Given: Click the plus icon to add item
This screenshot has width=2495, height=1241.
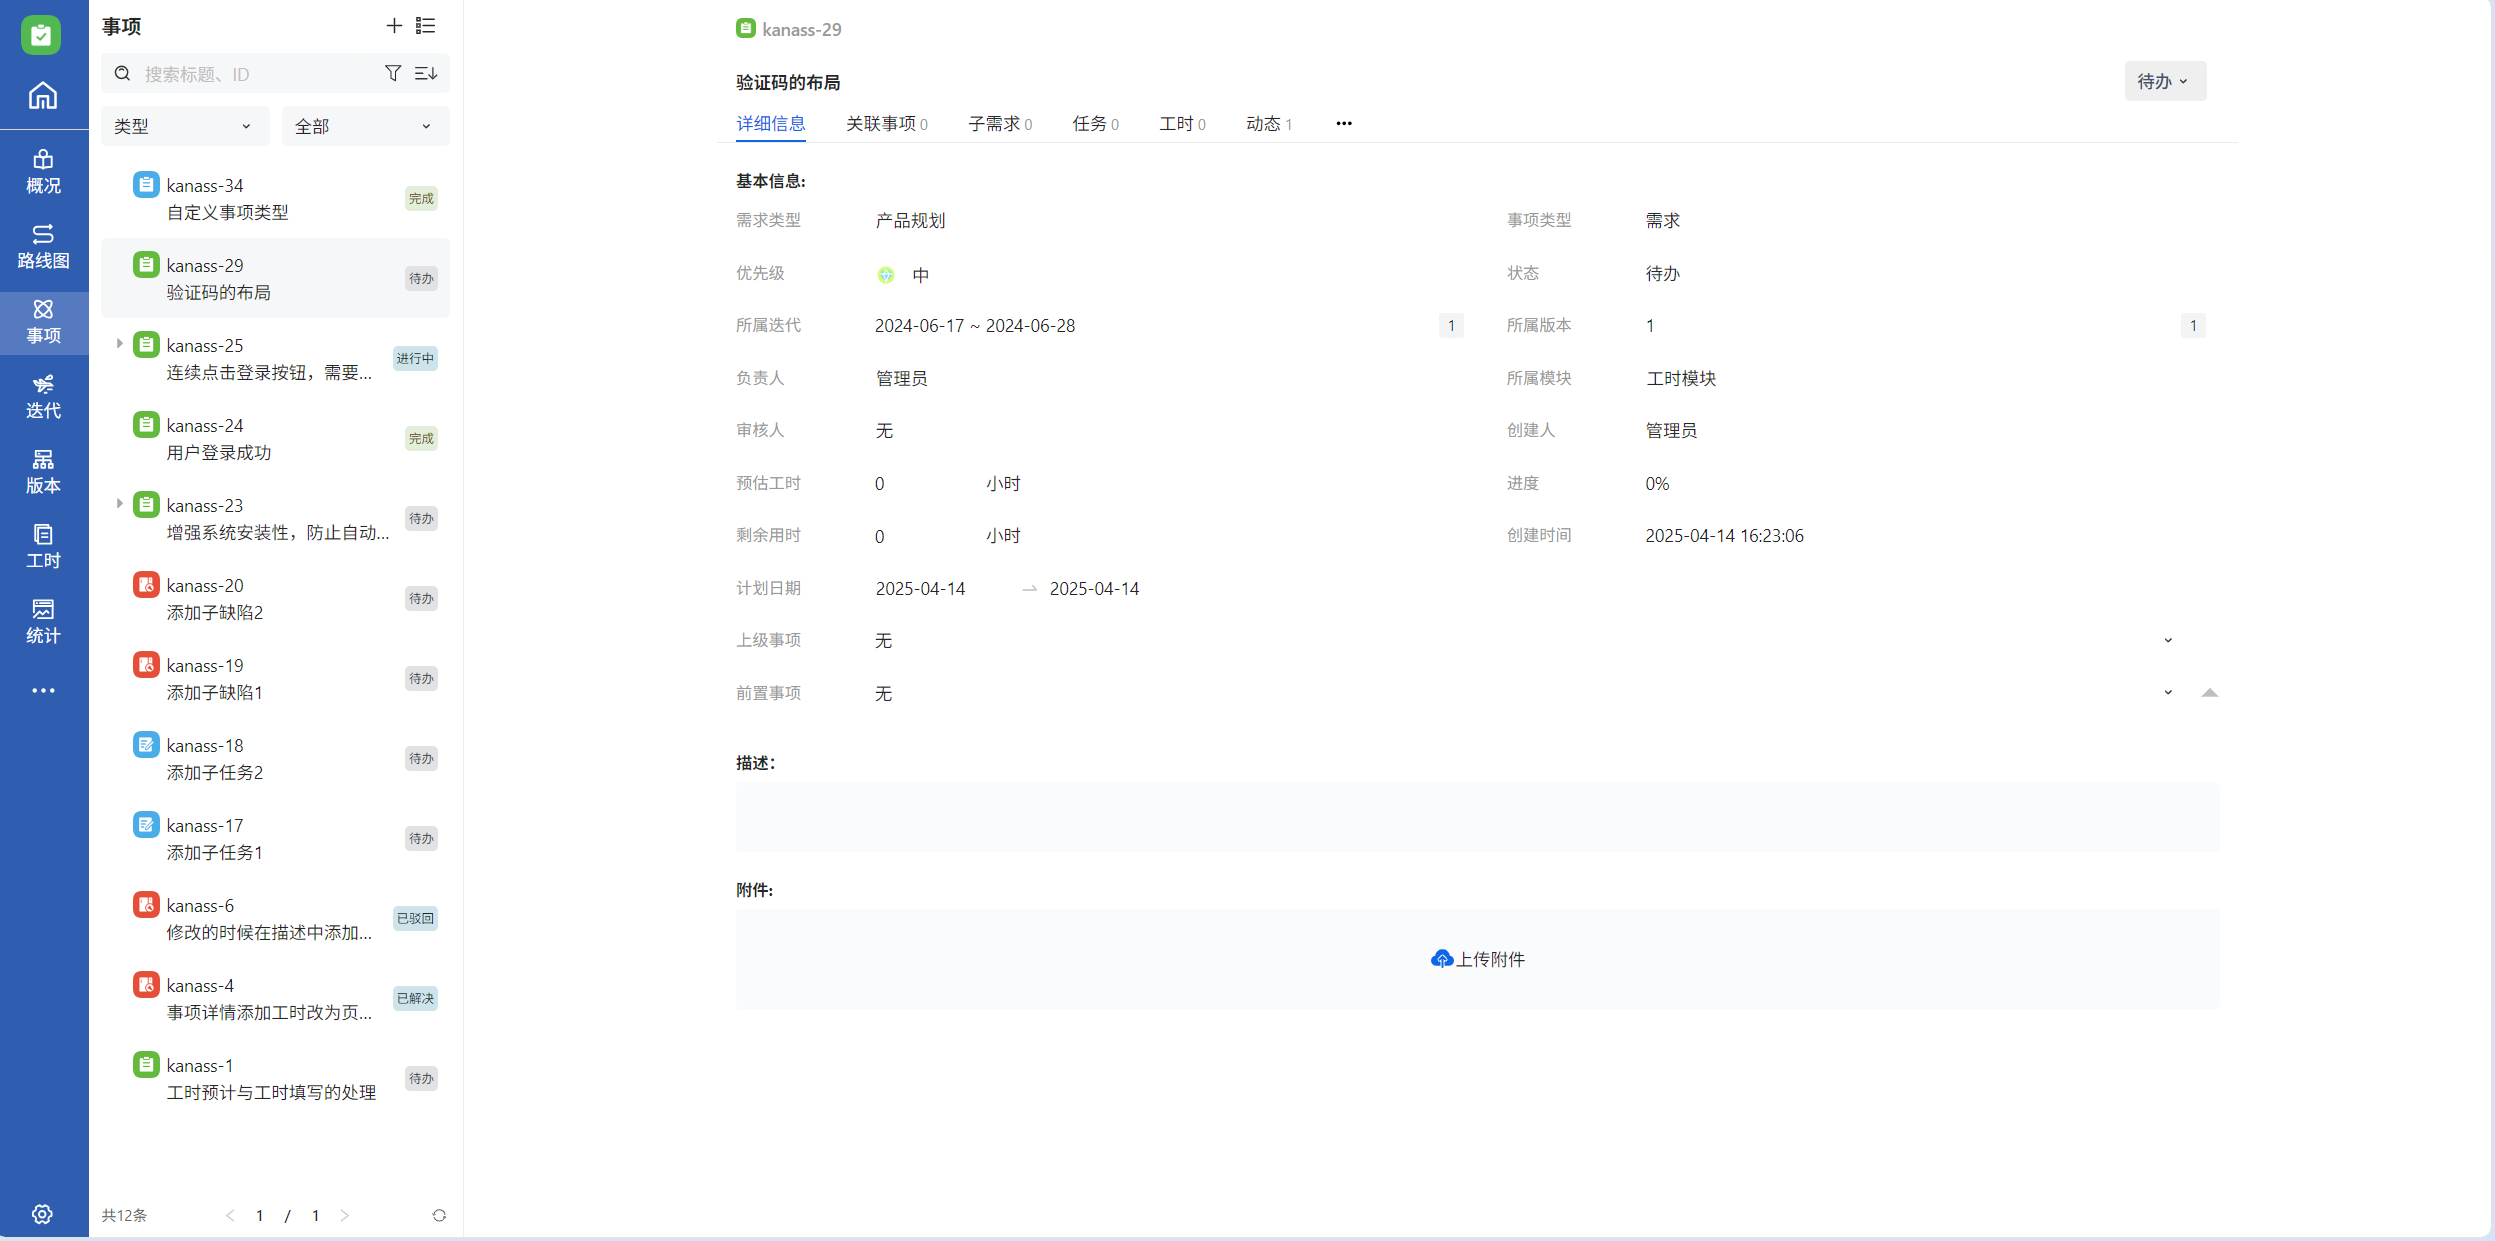Looking at the screenshot, I should [394, 26].
